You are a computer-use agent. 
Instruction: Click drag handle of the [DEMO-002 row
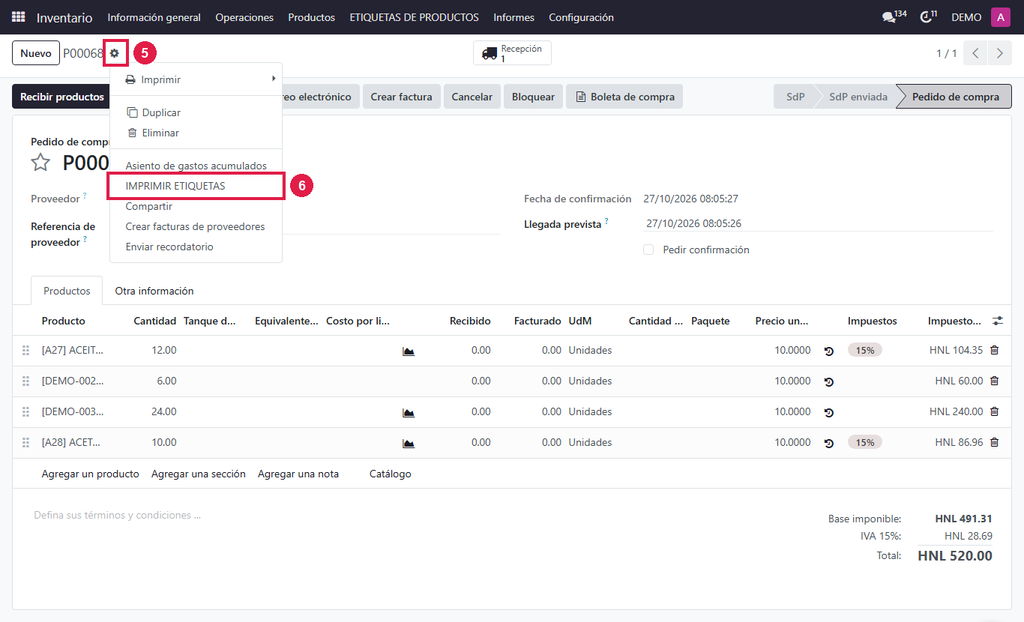[26, 381]
